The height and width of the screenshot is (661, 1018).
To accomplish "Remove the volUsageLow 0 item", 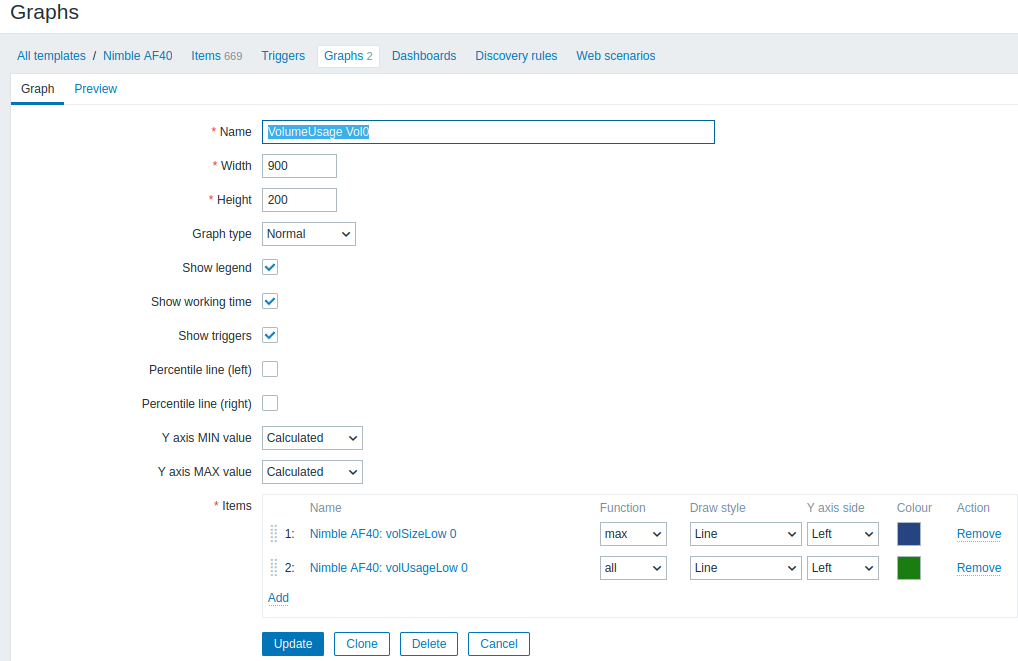I will click(x=978, y=568).
